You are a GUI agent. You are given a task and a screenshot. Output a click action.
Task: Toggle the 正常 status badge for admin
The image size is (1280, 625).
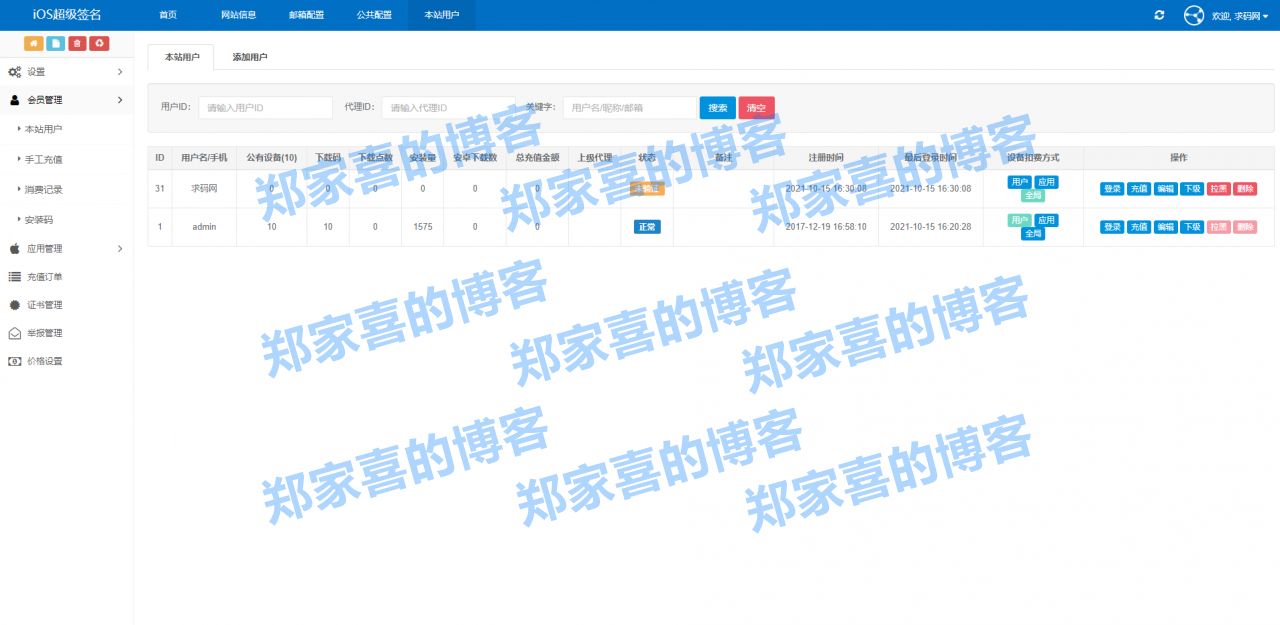(647, 227)
